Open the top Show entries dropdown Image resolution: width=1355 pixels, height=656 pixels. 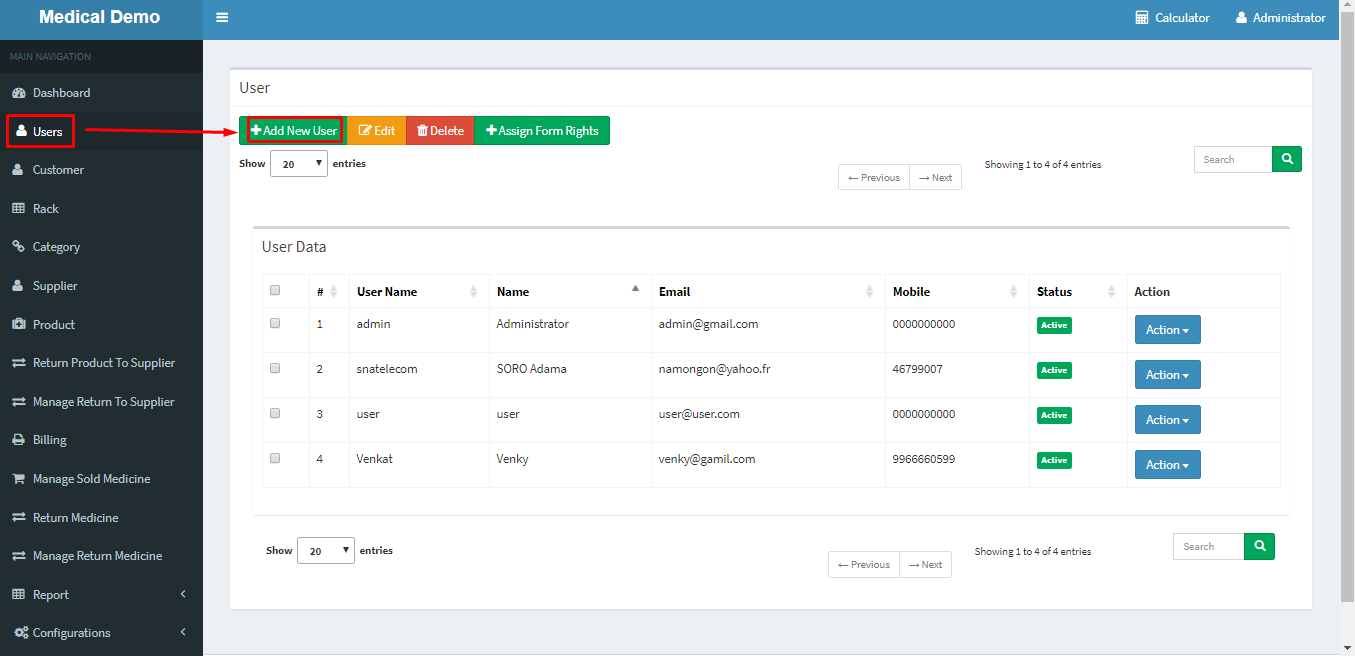click(x=299, y=164)
